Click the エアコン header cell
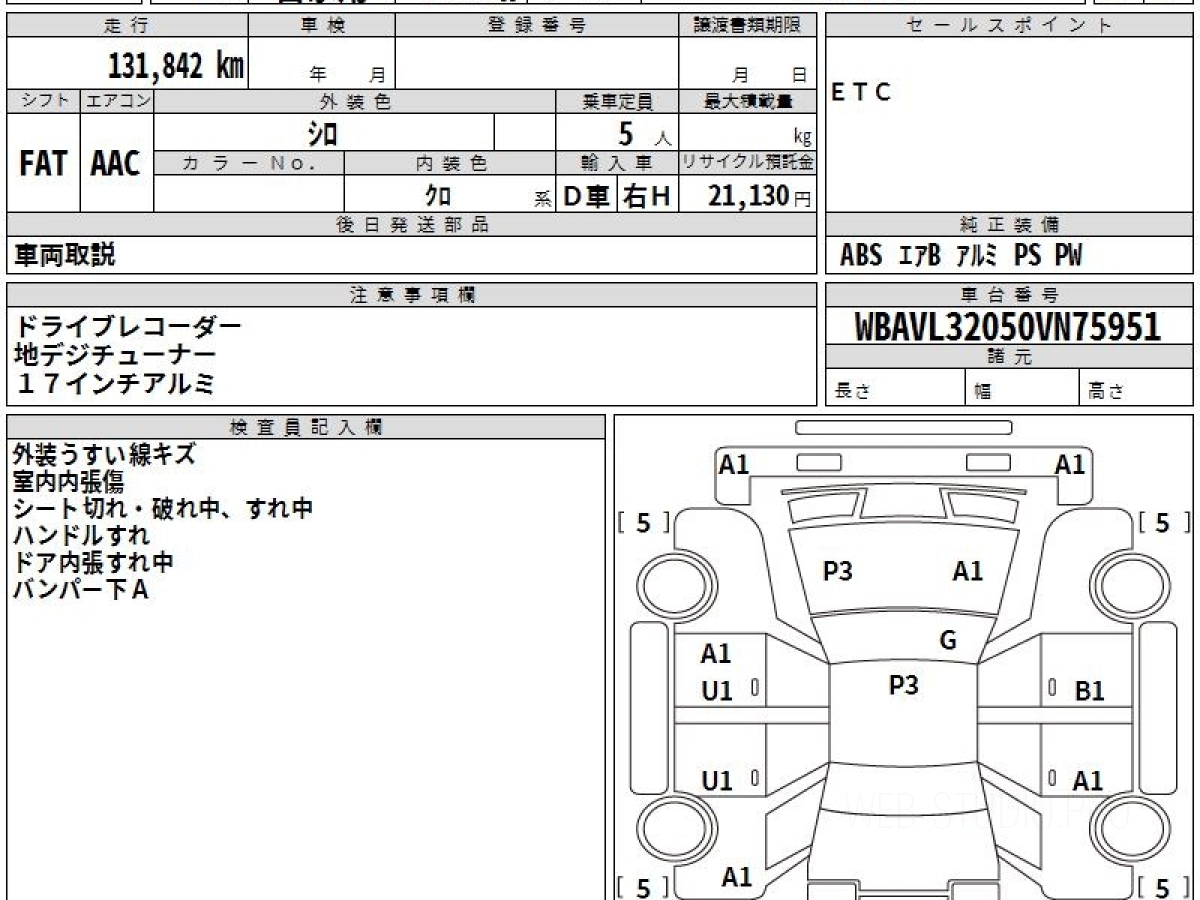Image resolution: width=1200 pixels, height=900 pixels. [x=117, y=101]
